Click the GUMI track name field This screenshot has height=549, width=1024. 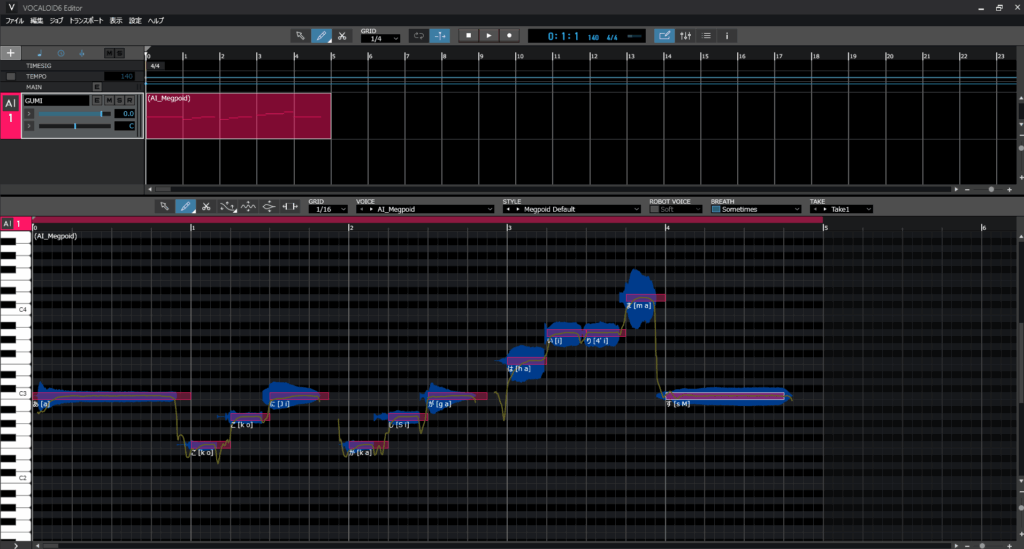[x=56, y=101]
